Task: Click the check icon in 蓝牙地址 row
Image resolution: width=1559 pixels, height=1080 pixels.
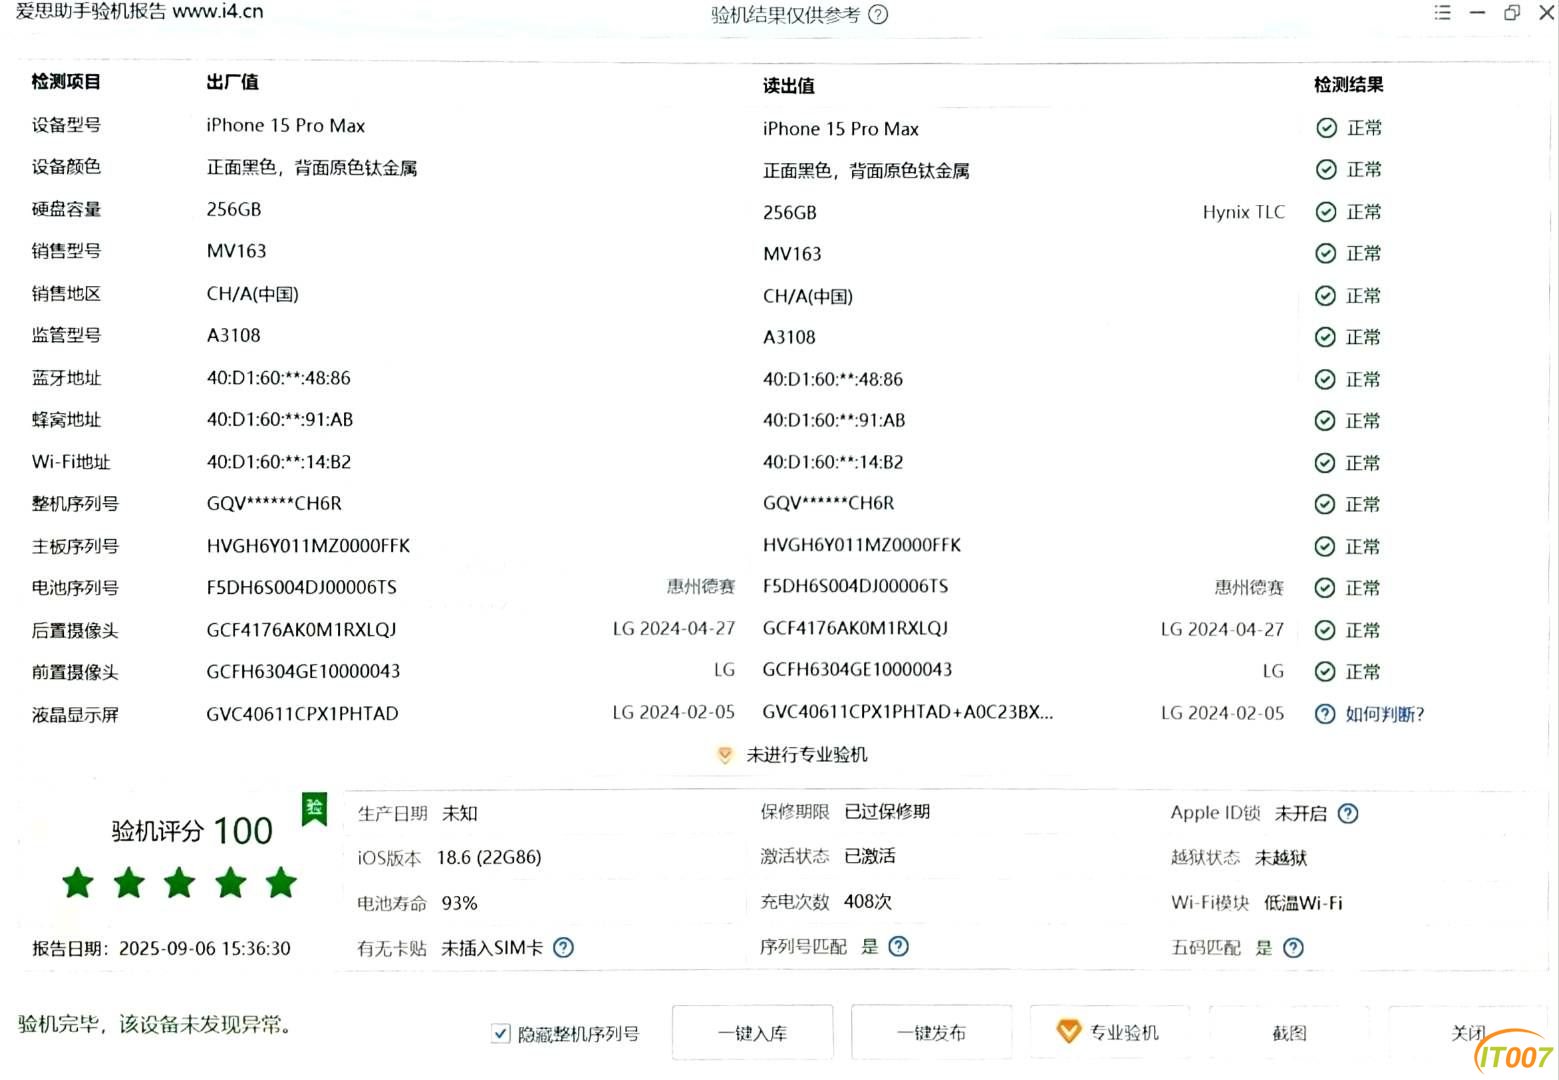Action: (x=1325, y=380)
